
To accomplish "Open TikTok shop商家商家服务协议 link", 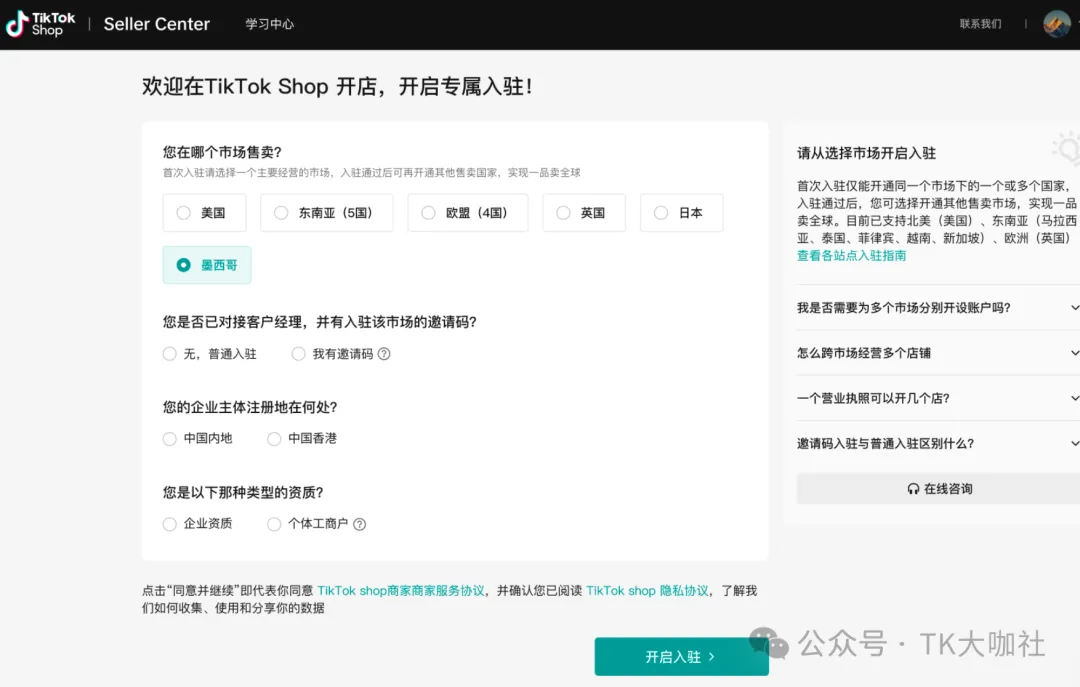I will pyautogui.click(x=401, y=591).
